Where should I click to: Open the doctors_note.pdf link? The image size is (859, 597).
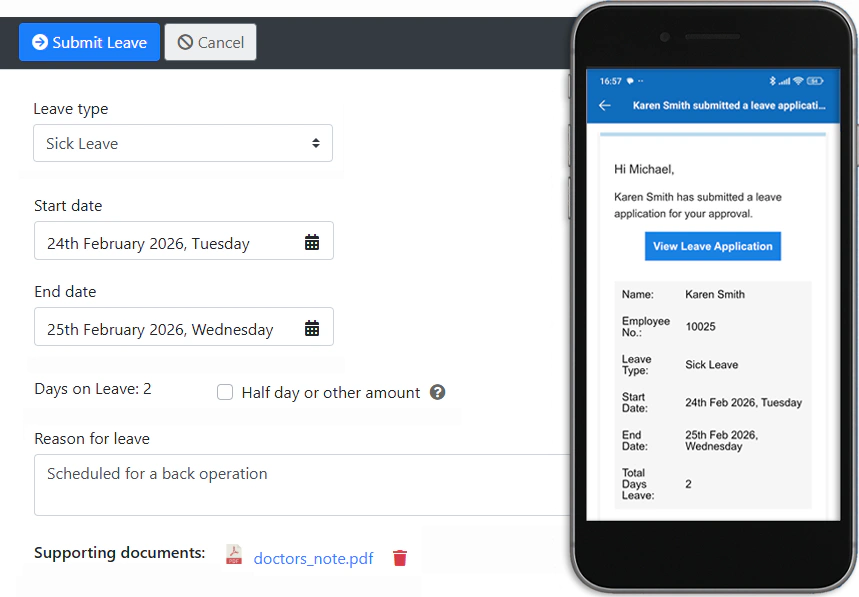pyautogui.click(x=312, y=557)
